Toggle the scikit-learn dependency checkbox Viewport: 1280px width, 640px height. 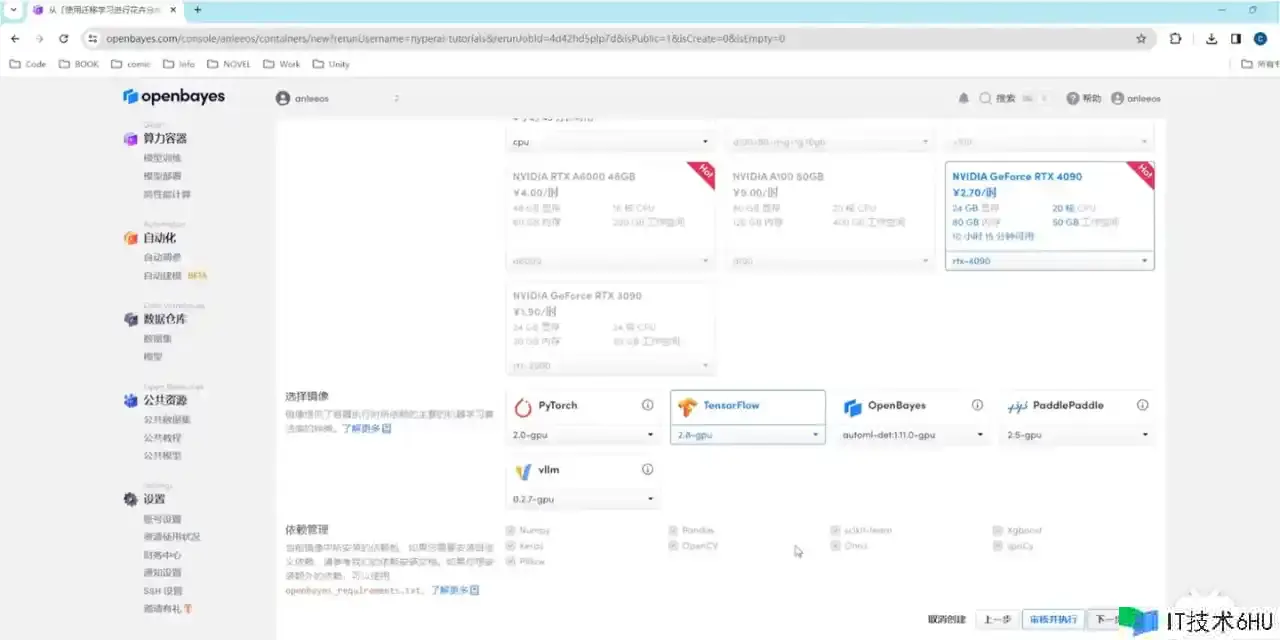pos(835,530)
